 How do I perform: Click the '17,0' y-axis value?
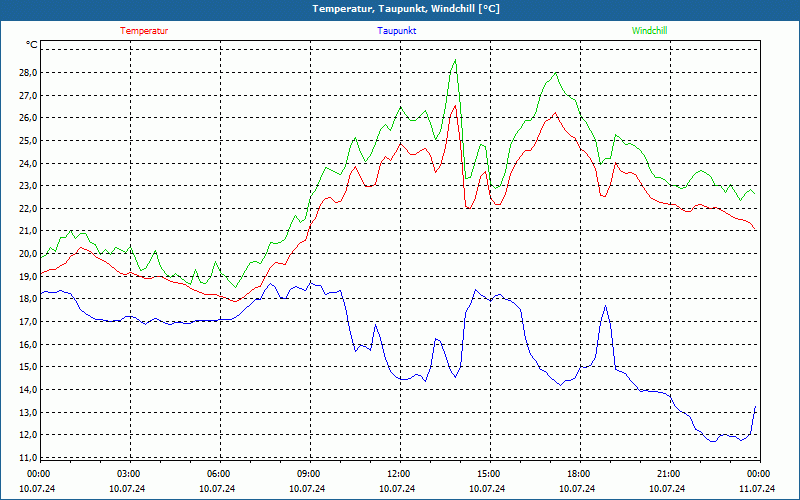pyautogui.click(x=28, y=321)
